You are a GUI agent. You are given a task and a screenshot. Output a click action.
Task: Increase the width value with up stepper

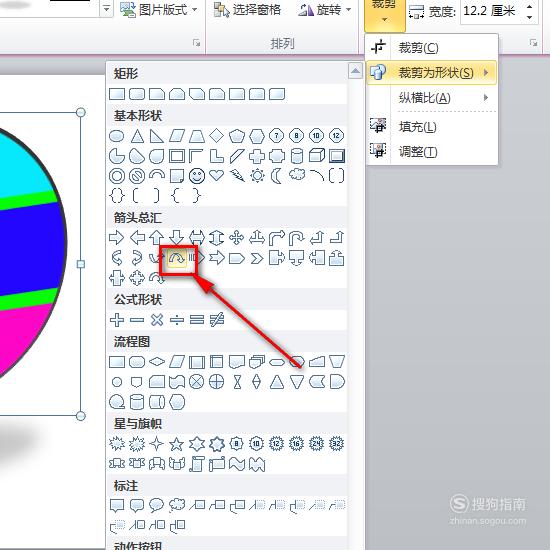pyautogui.click(x=530, y=6)
